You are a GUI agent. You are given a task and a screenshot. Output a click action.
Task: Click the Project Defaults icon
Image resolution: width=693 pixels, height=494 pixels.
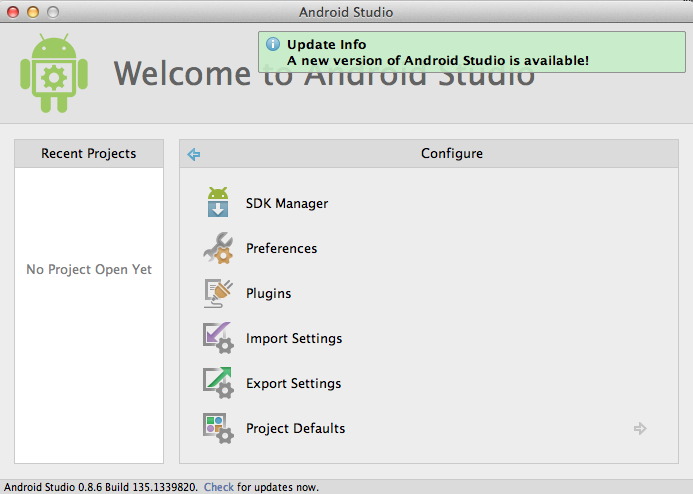[x=218, y=428]
